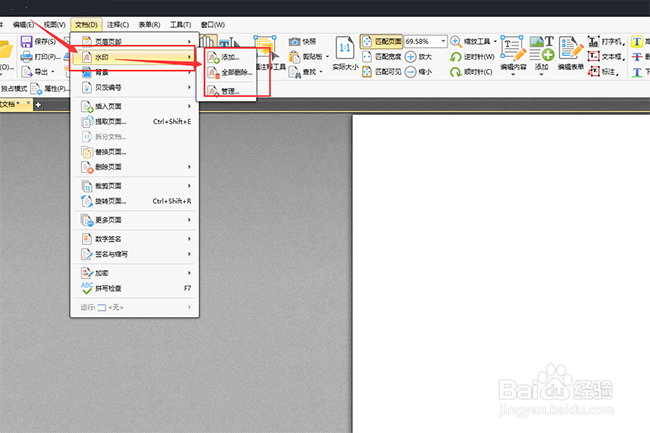This screenshot has width=650, height=433.
Task: Click the Save (保存) floppy disk icon
Action: tap(27, 41)
